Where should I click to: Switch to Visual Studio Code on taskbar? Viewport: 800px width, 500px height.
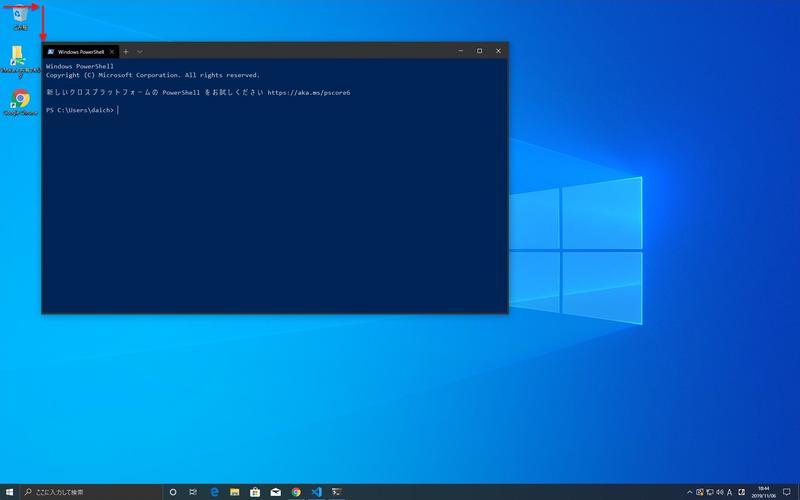point(316,492)
